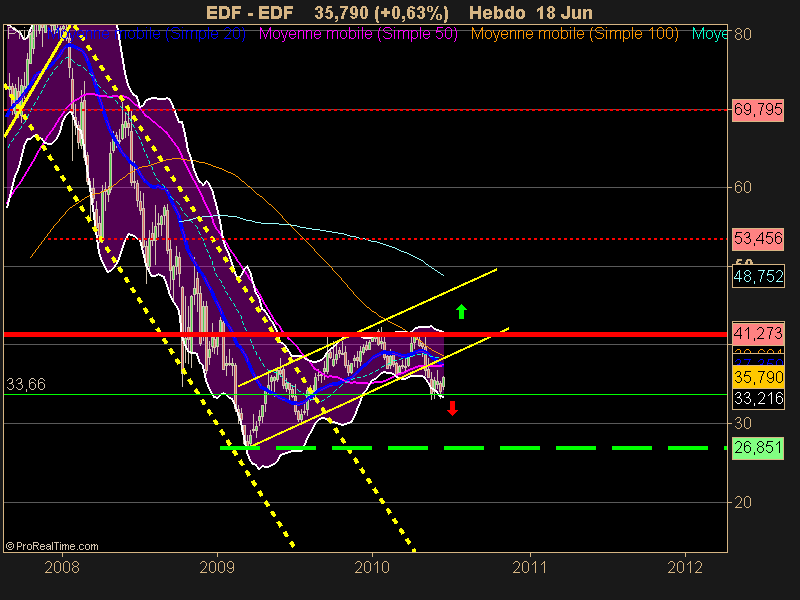The image size is (800, 600).
Task: Click the chart title EDF - EDF
Action: pos(249,13)
